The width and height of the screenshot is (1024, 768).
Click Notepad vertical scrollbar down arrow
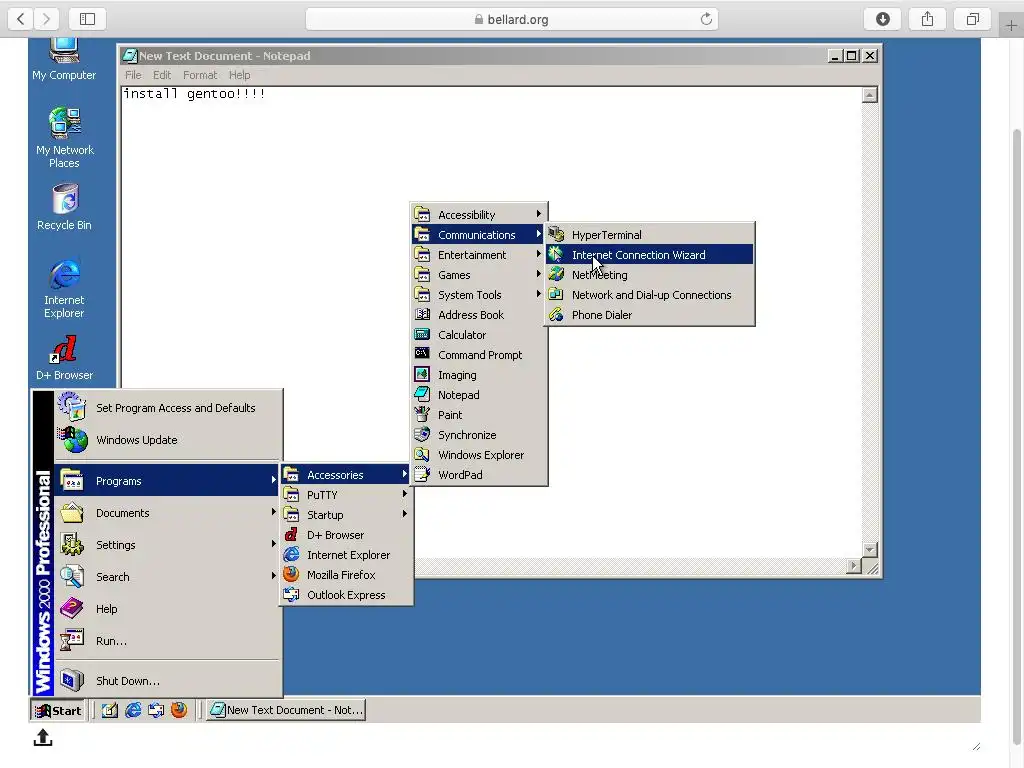(x=869, y=550)
